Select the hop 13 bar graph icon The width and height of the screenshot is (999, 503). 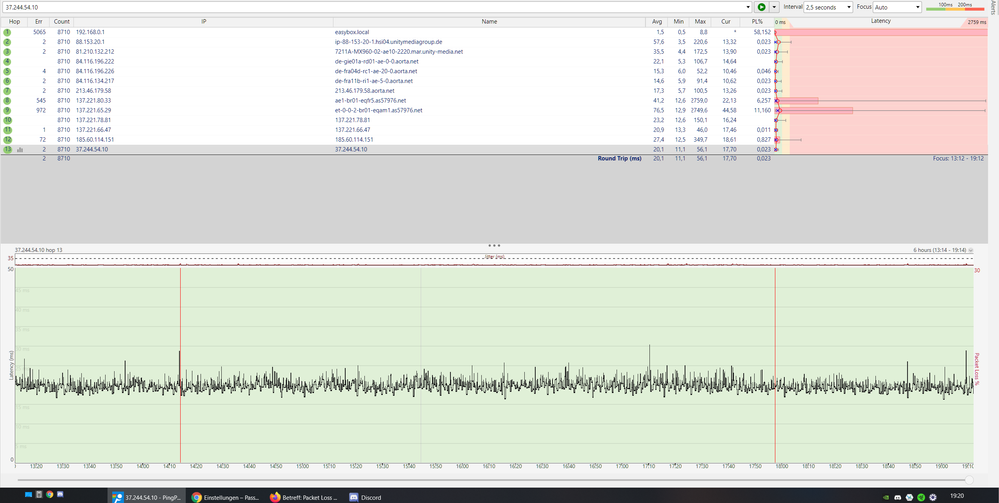(x=20, y=149)
